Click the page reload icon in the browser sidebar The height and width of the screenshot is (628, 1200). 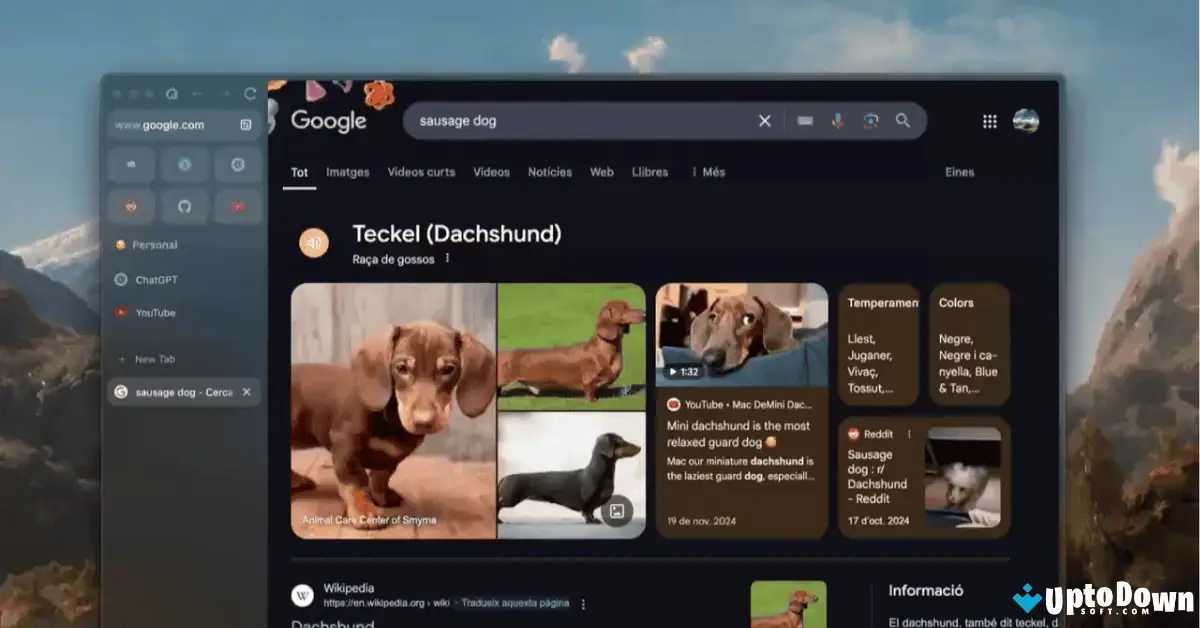[249, 96]
